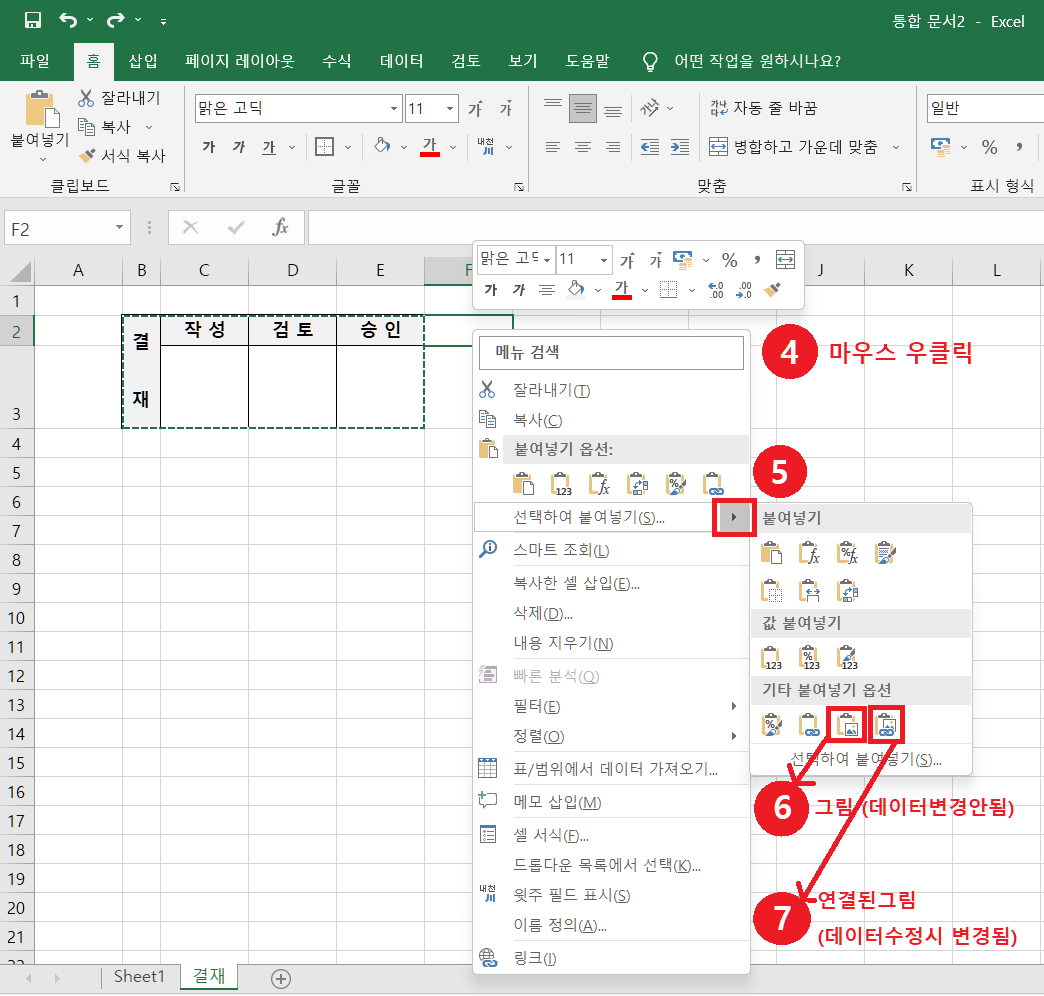Click mini toolbar increase decimal icon
The height and width of the screenshot is (996, 1044).
pyautogui.click(x=715, y=290)
